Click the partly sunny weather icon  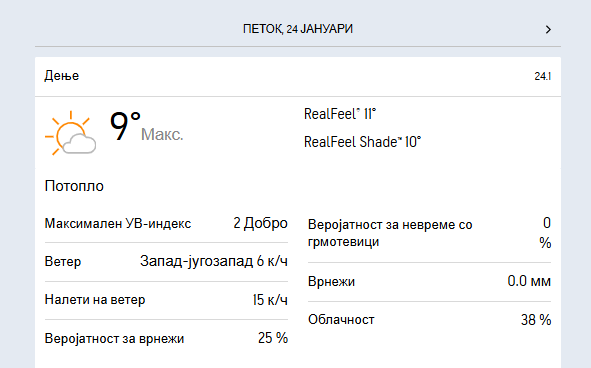click(70, 133)
